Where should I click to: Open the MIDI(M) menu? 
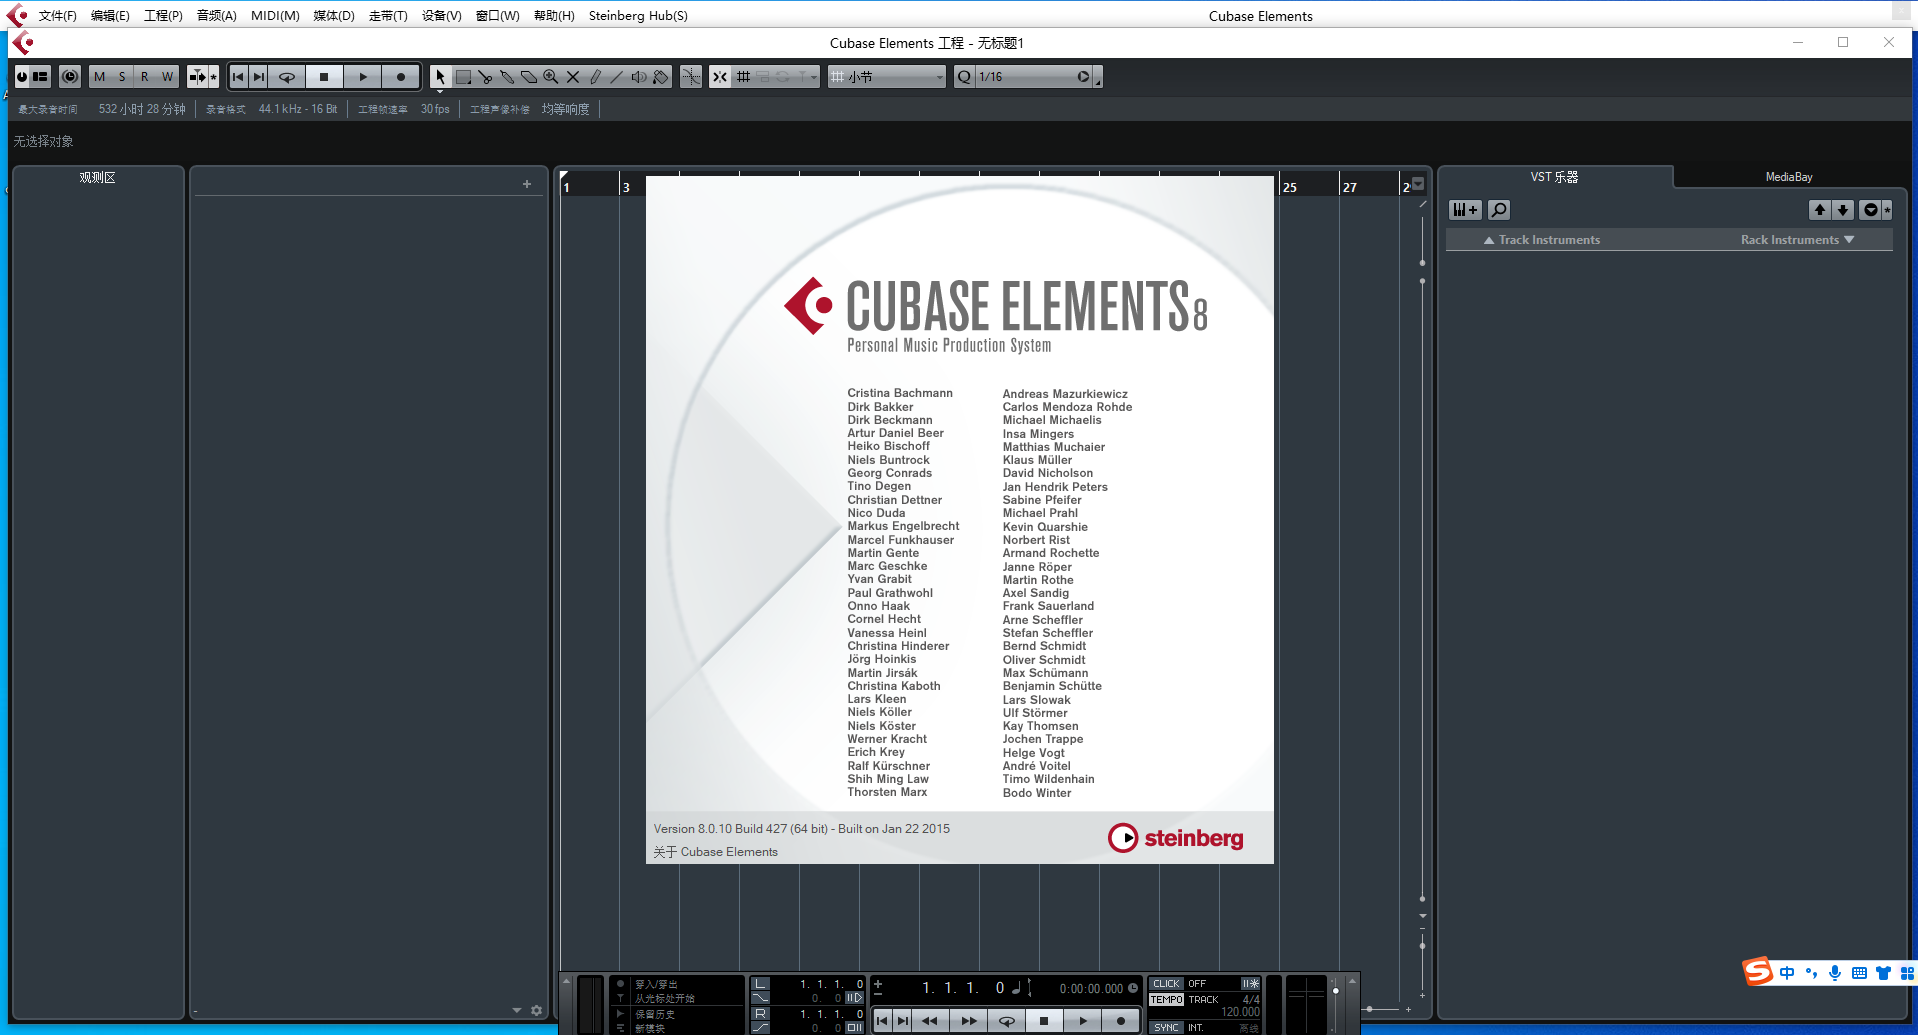275,16
